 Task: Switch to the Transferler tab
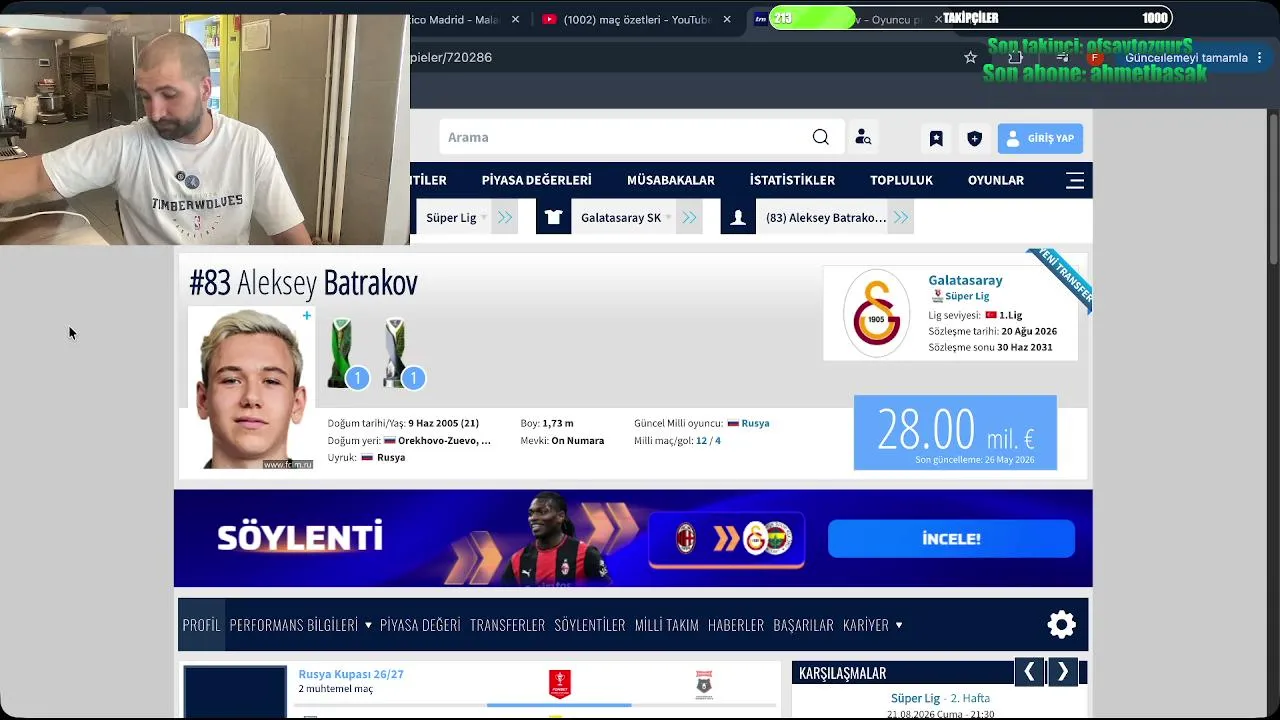(x=507, y=625)
